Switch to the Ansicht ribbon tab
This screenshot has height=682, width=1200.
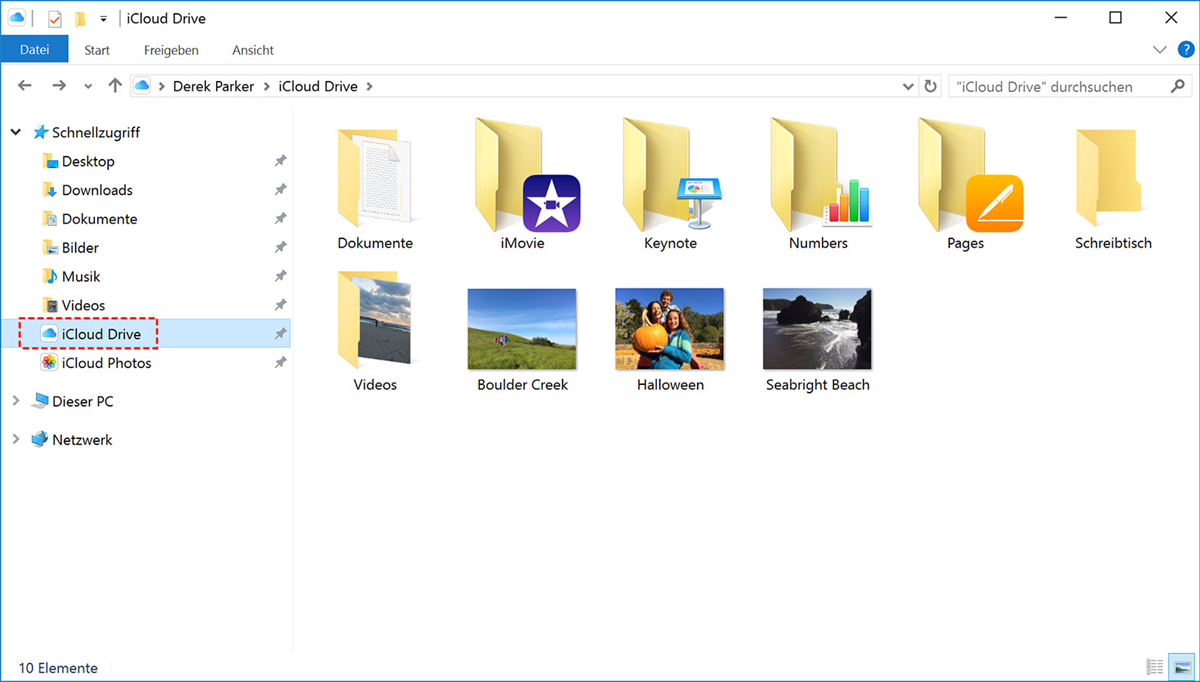tap(253, 50)
